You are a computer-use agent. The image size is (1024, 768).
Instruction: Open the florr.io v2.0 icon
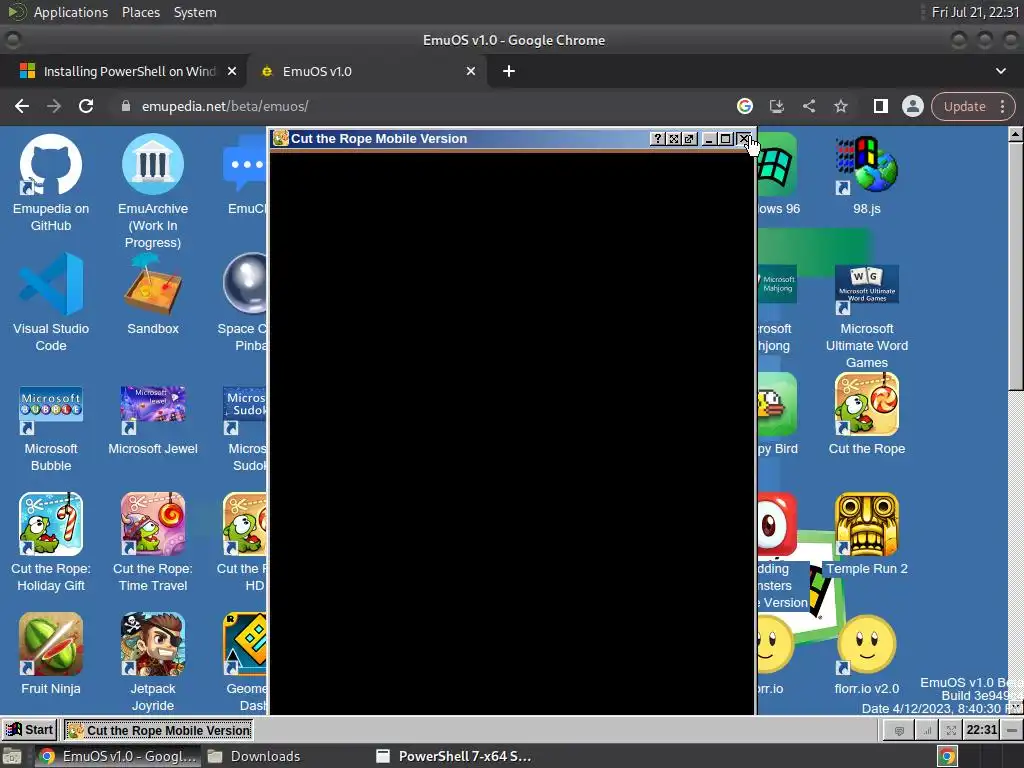coord(867,654)
